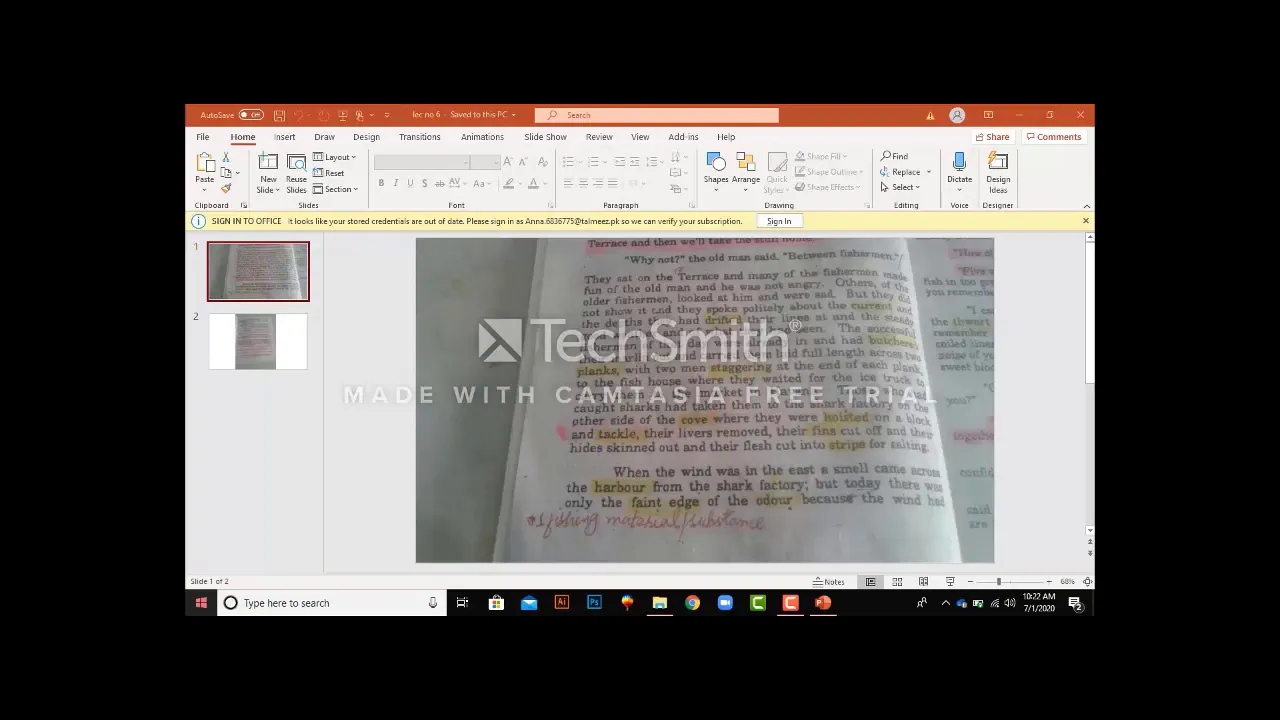Image resolution: width=1280 pixels, height=720 pixels.
Task: Open the File menu
Action: tap(203, 137)
